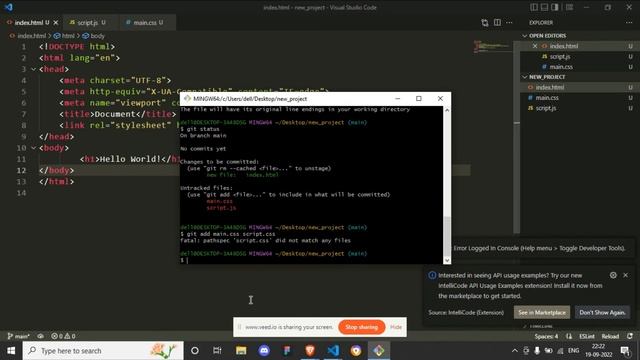Click the open changes compare icon
This screenshot has height=360, width=640.
pyautogui.click(x=484, y=22)
